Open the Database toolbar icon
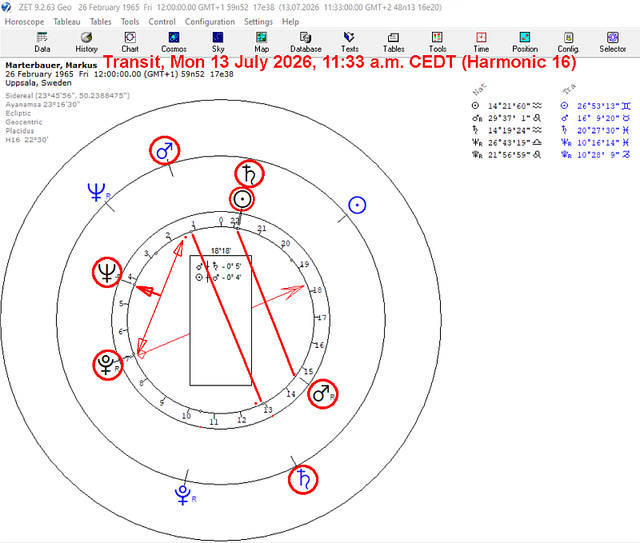 pyautogui.click(x=306, y=38)
